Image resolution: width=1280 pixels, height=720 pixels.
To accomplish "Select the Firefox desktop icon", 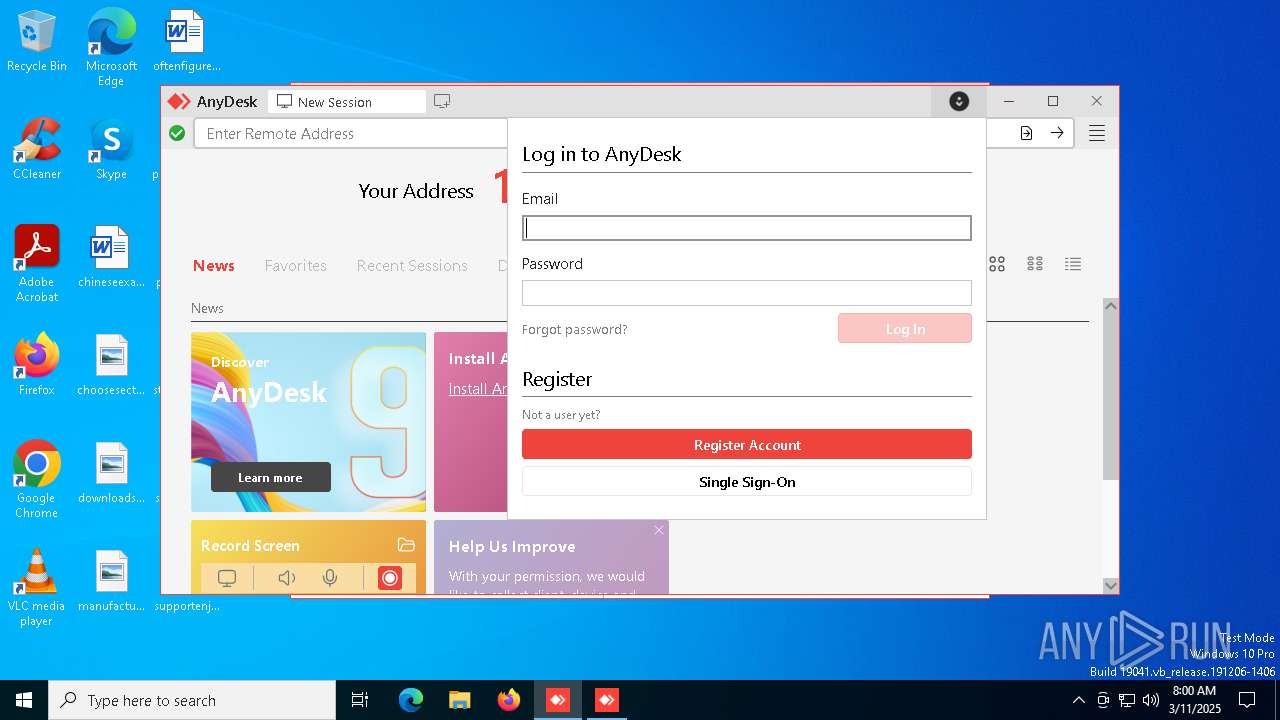I will (x=37, y=365).
